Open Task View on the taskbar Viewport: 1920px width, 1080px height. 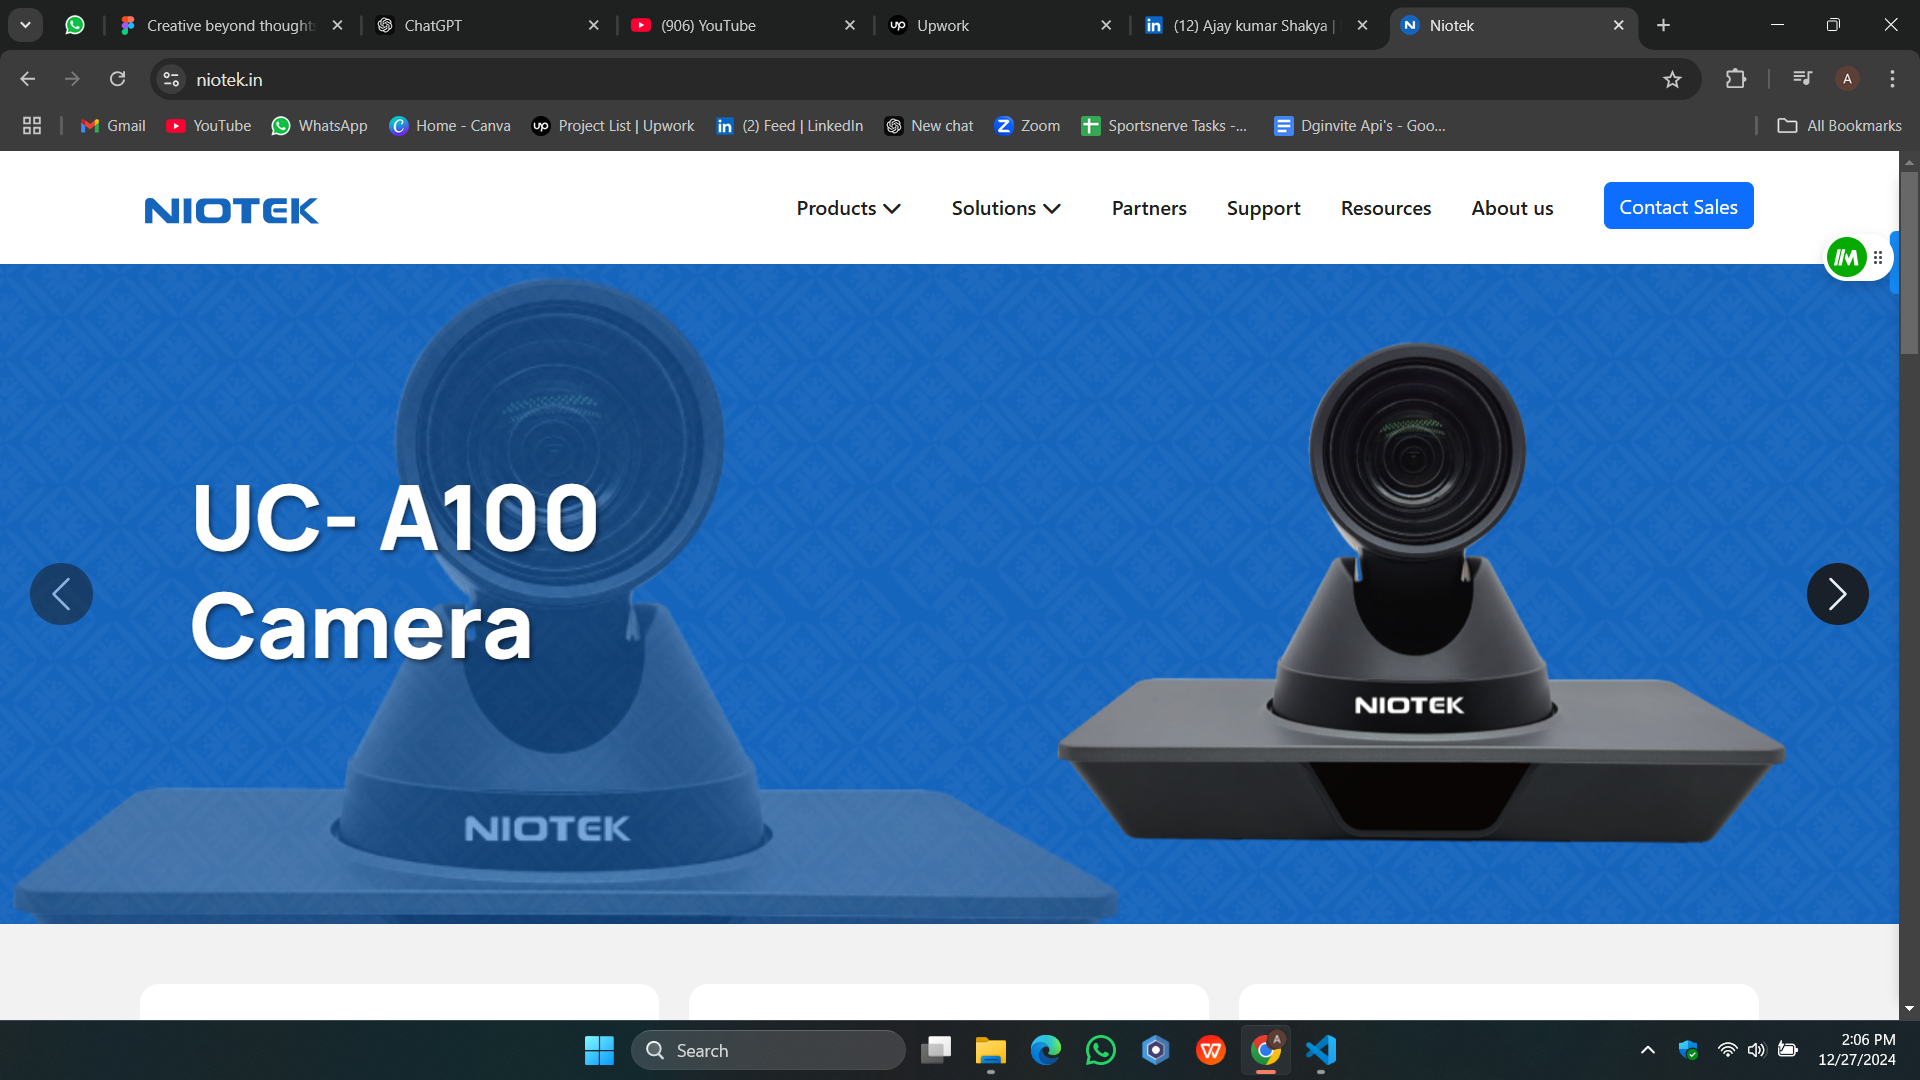point(936,1050)
